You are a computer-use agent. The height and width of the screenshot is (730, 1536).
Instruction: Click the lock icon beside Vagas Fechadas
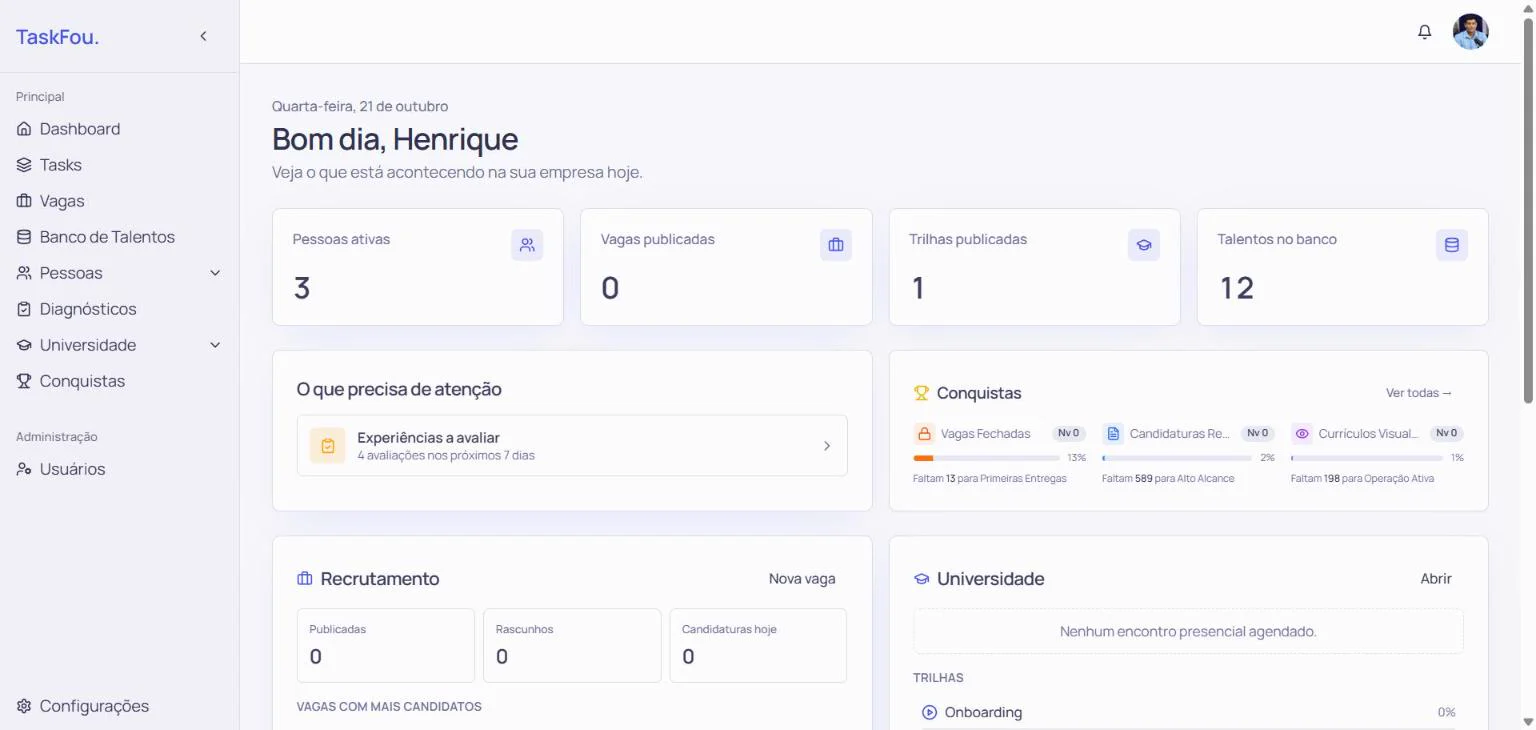point(924,434)
